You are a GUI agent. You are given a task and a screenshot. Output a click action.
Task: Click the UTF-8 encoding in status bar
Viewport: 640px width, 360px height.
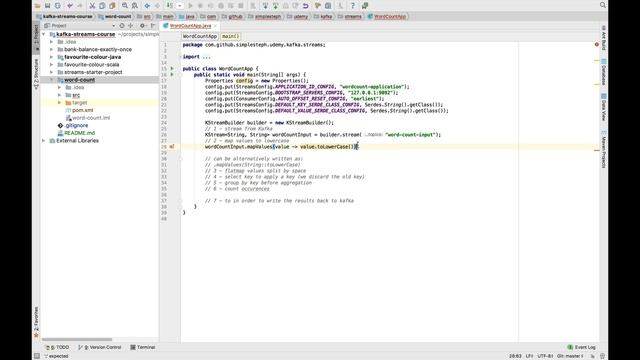click(545, 356)
